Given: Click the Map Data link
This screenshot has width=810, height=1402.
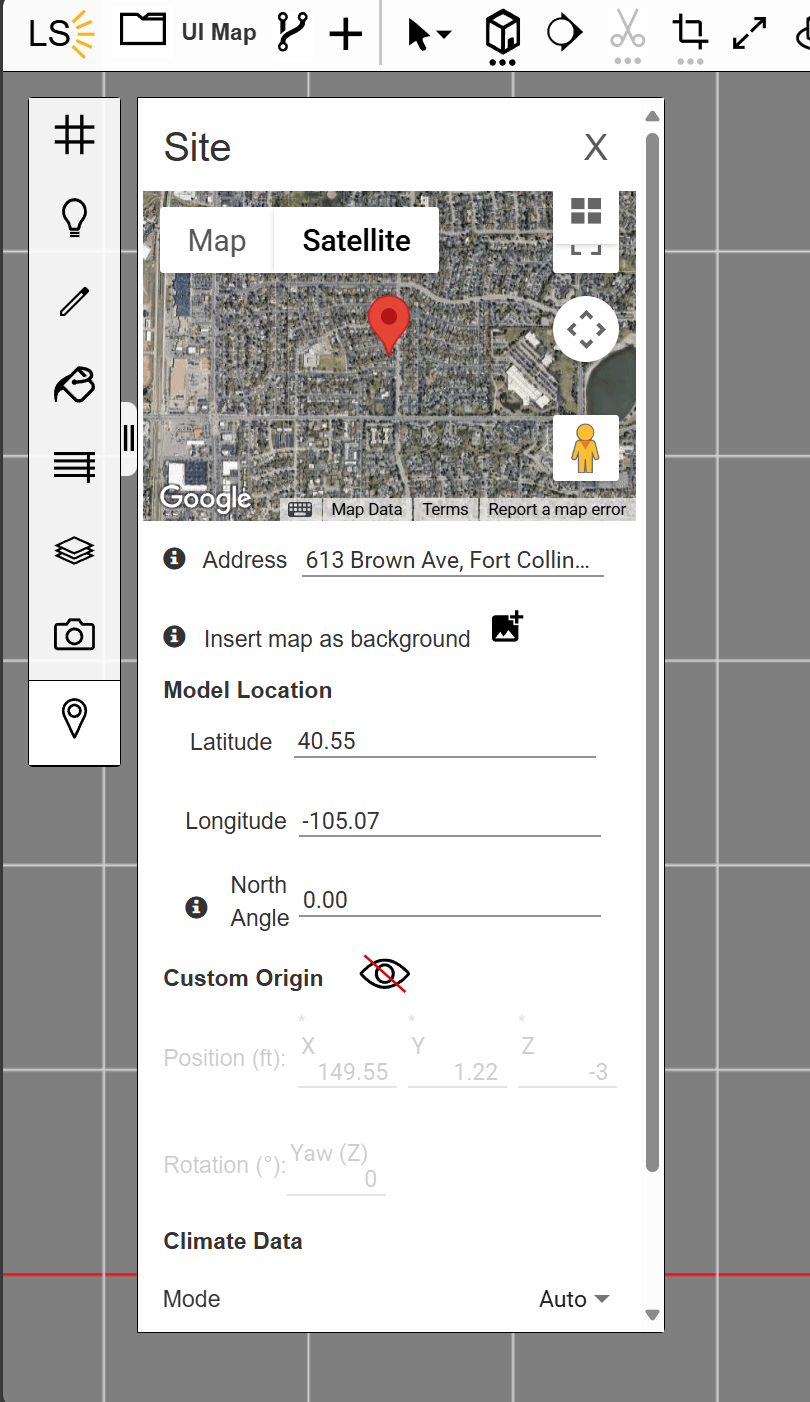Looking at the screenshot, I should (367, 509).
